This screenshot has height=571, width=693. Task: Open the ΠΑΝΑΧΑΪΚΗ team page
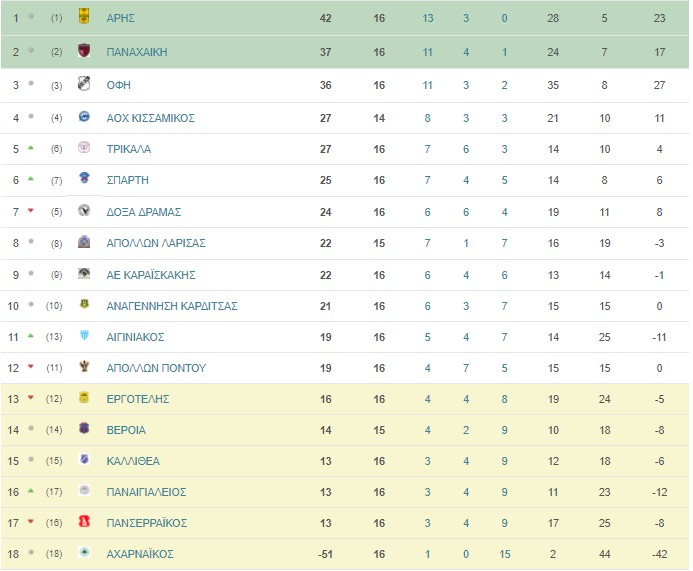(x=137, y=52)
